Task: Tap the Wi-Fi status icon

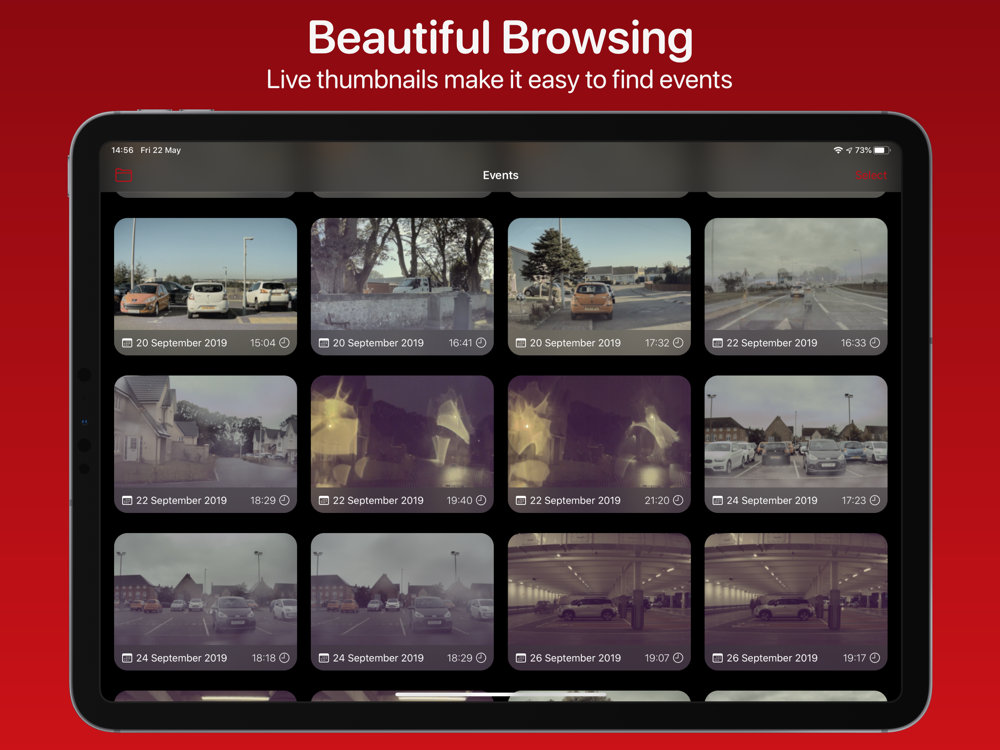Action: [838, 150]
